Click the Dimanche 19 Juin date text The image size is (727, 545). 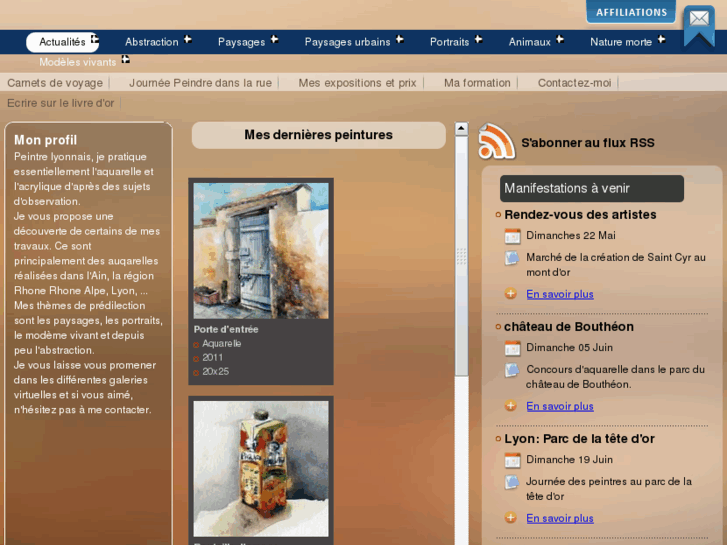click(569, 460)
